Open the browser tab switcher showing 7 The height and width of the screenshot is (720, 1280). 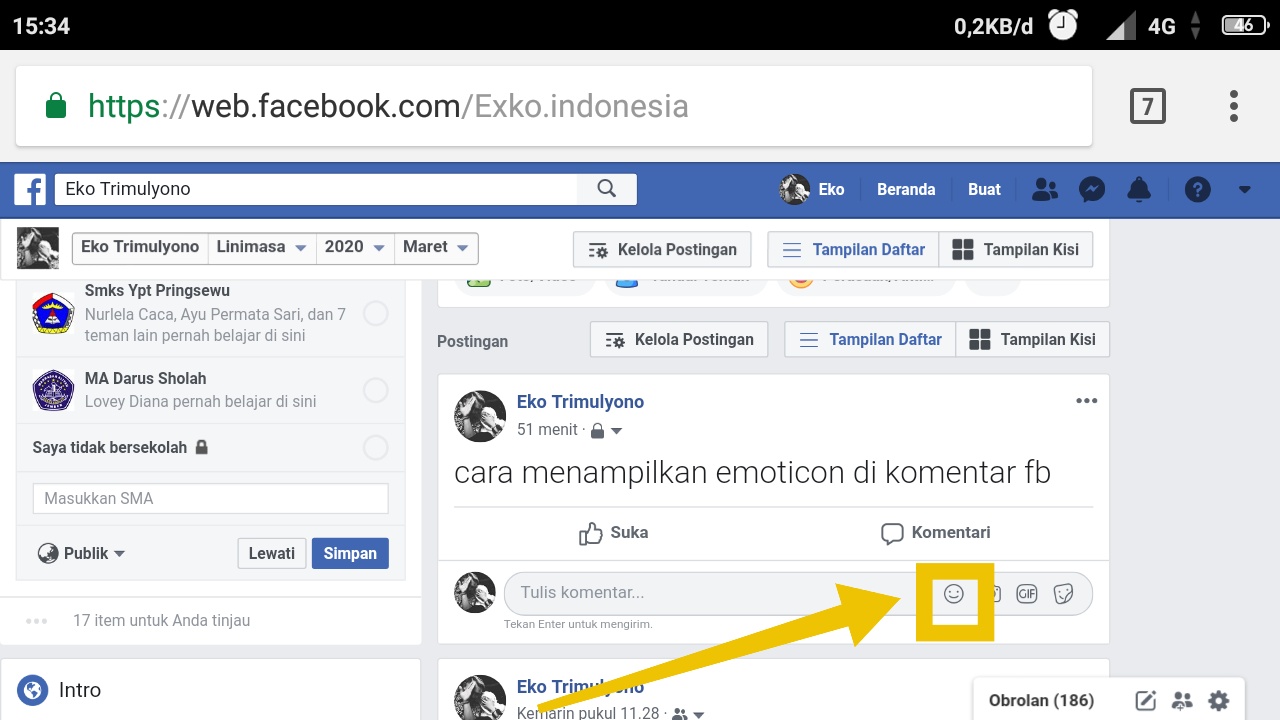[x=1148, y=106]
